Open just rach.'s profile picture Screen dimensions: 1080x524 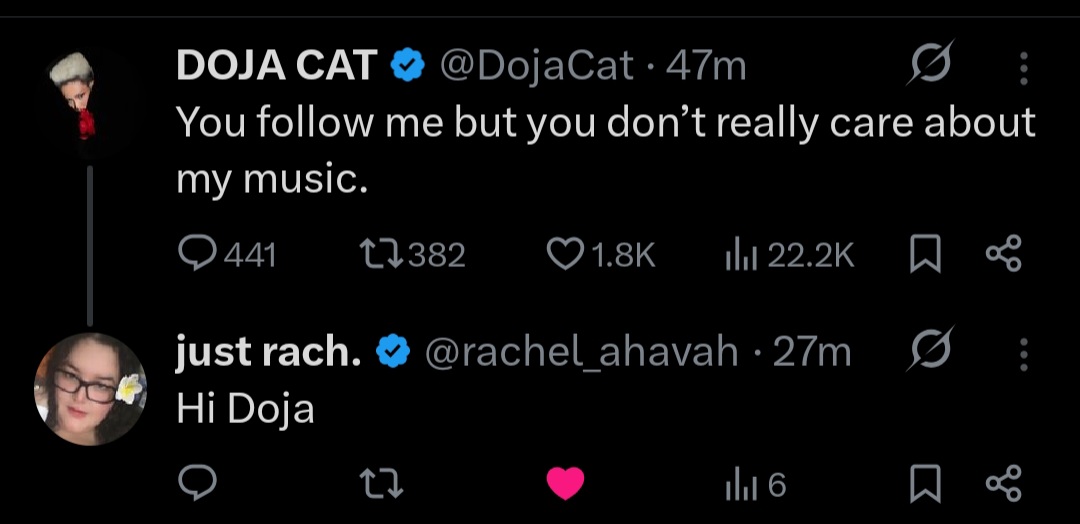click(90, 388)
